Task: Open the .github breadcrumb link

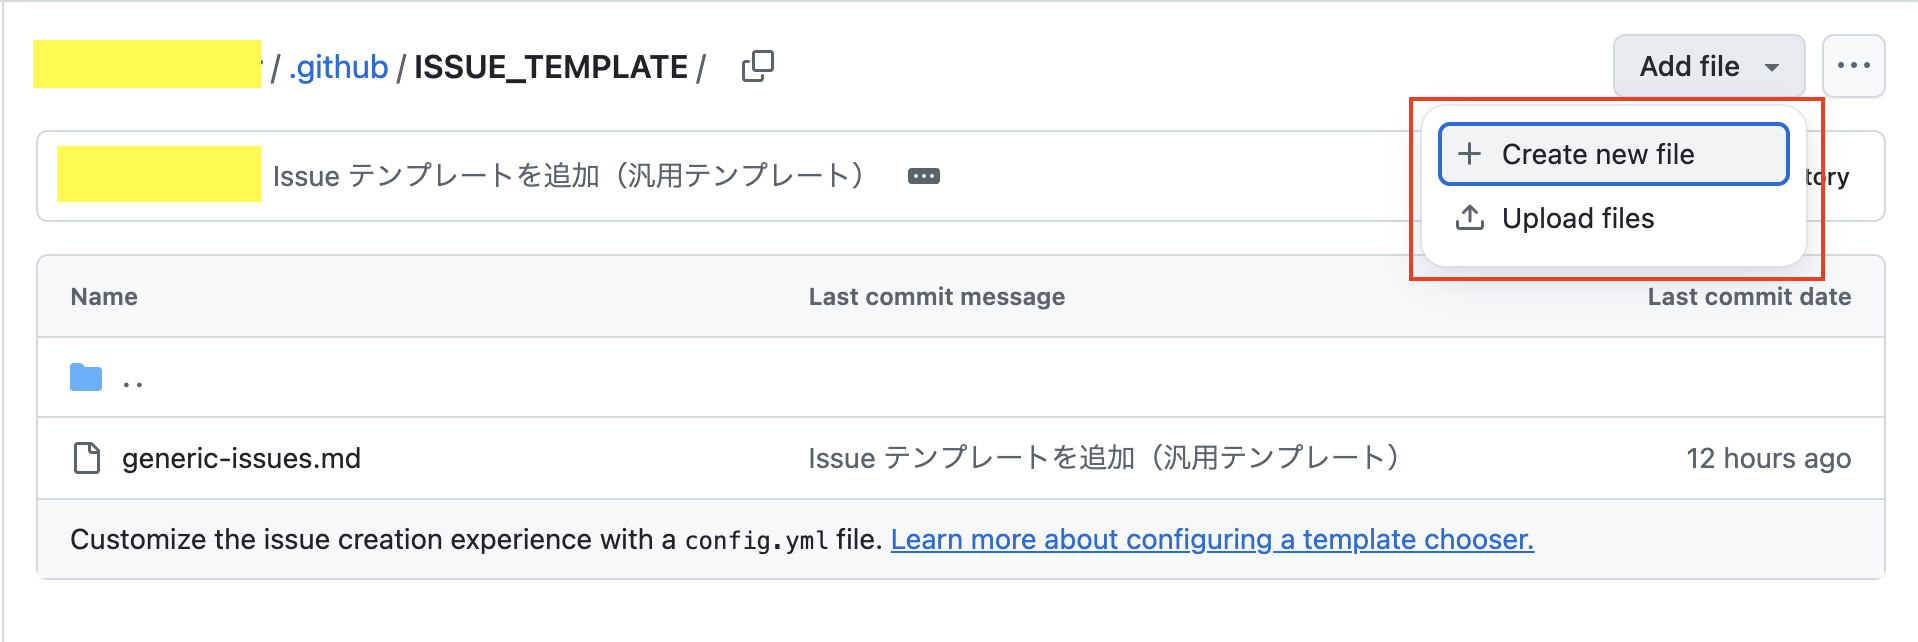Action: click(337, 65)
